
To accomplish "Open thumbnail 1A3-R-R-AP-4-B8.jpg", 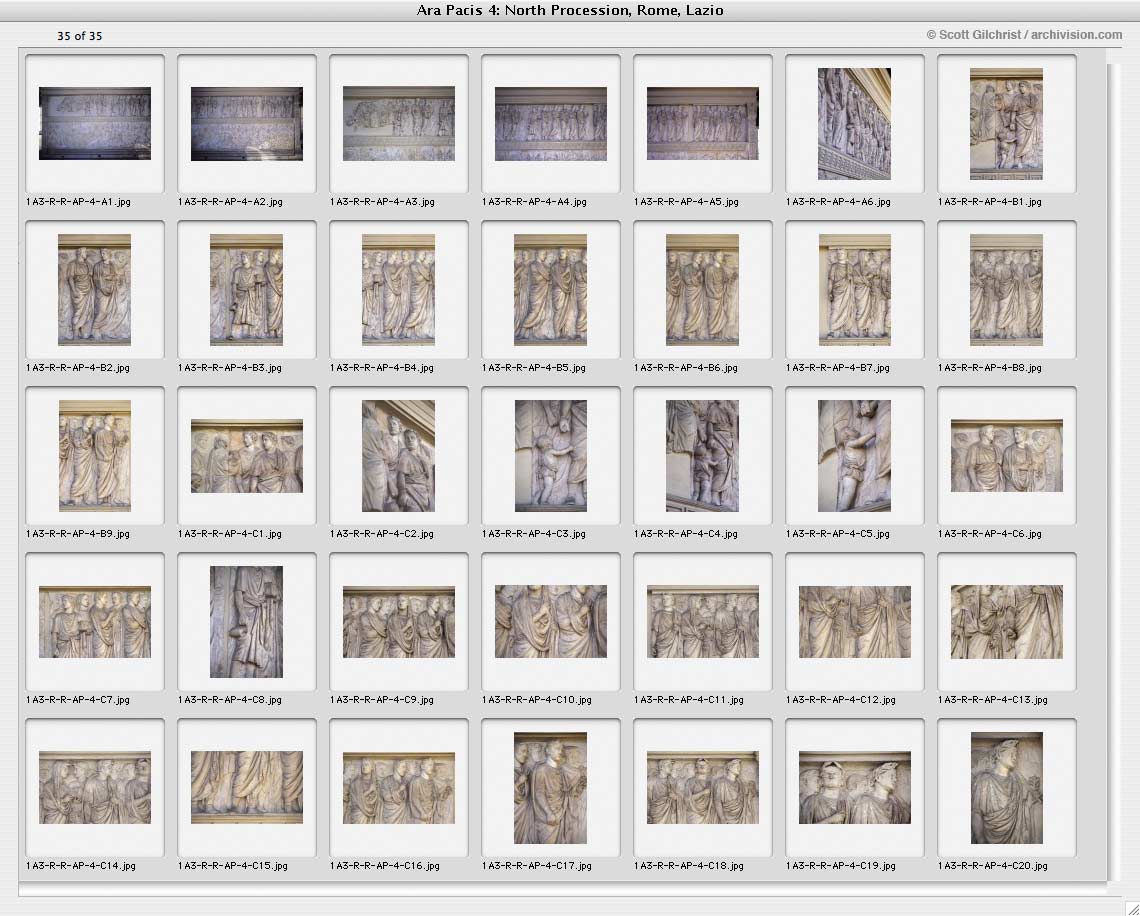I will click(x=1006, y=289).
